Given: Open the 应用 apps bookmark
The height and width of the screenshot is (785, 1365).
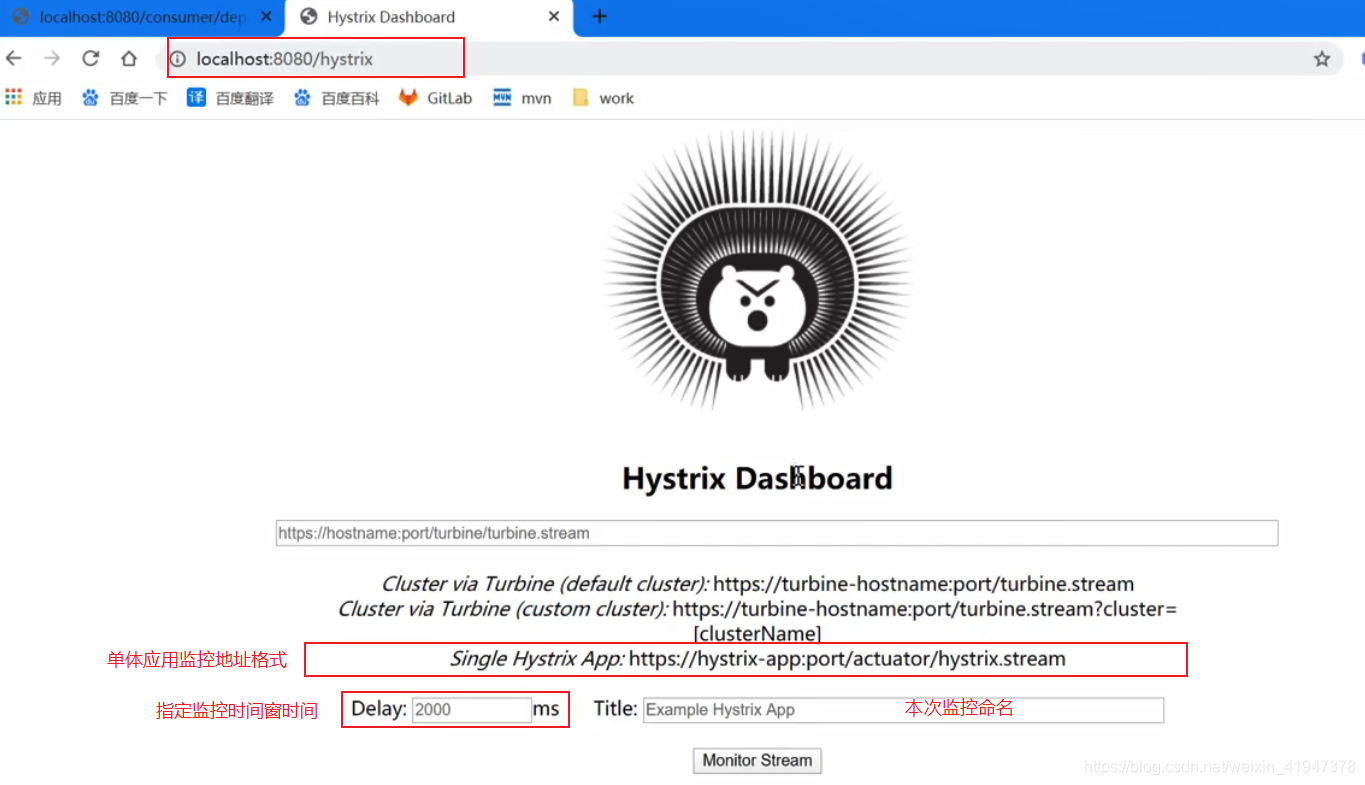Looking at the screenshot, I should (x=34, y=98).
